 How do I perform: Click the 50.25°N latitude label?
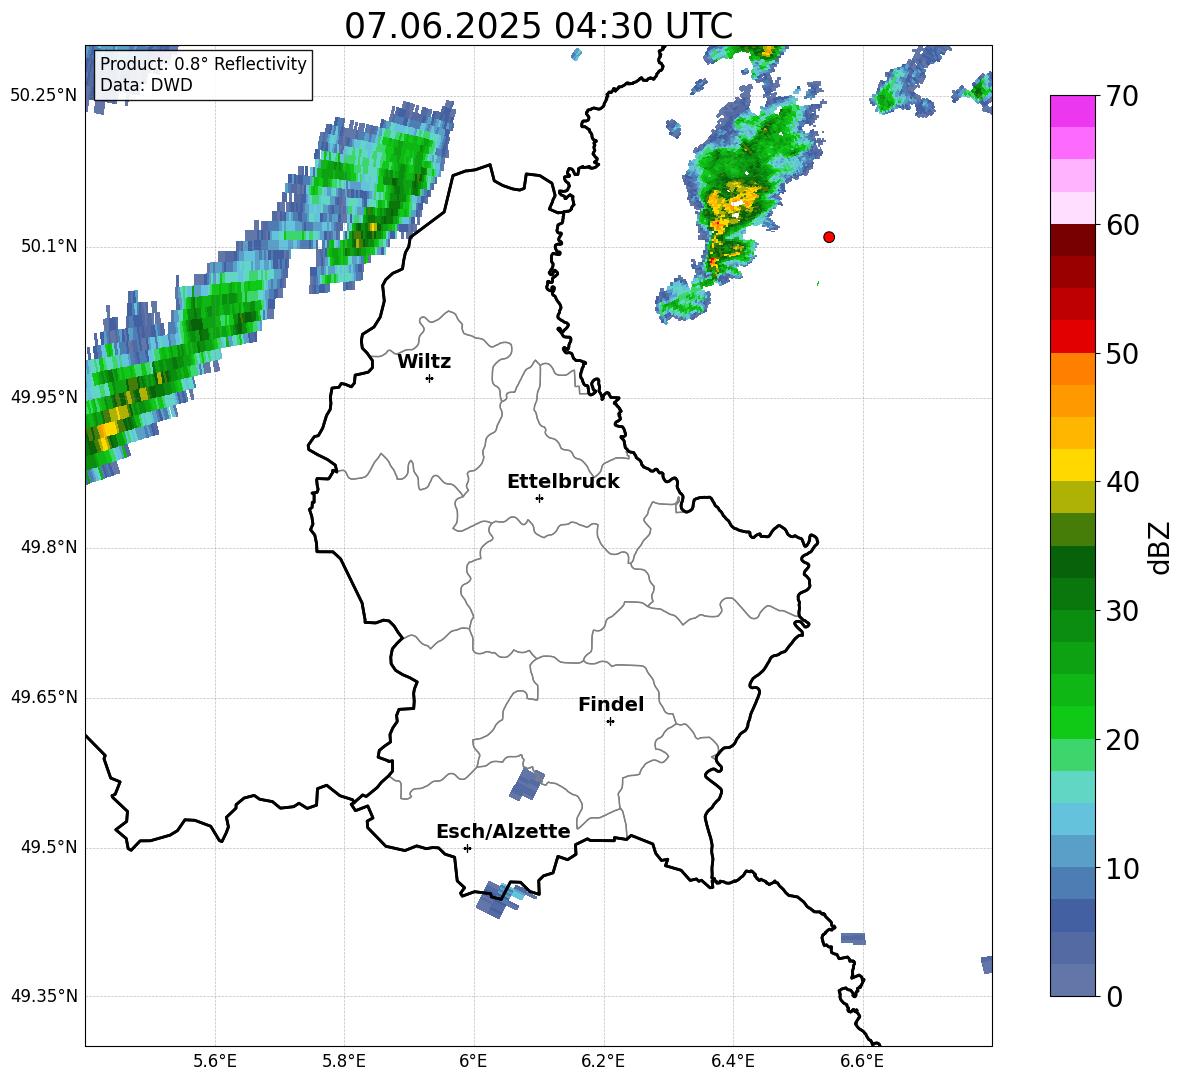[44, 96]
